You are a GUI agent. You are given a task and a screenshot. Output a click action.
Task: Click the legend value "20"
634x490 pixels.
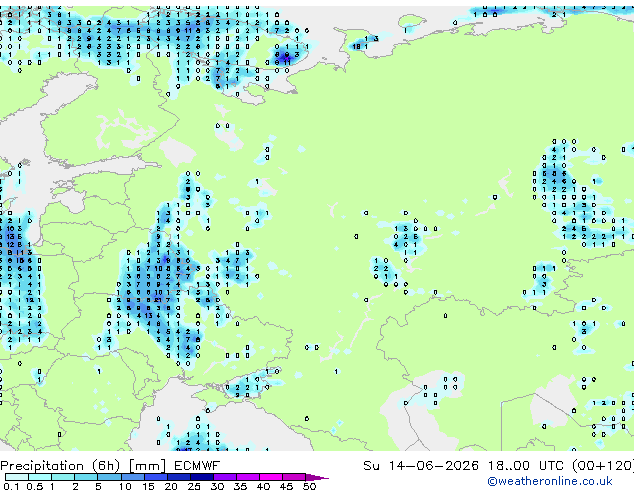pyautogui.click(x=171, y=486)
